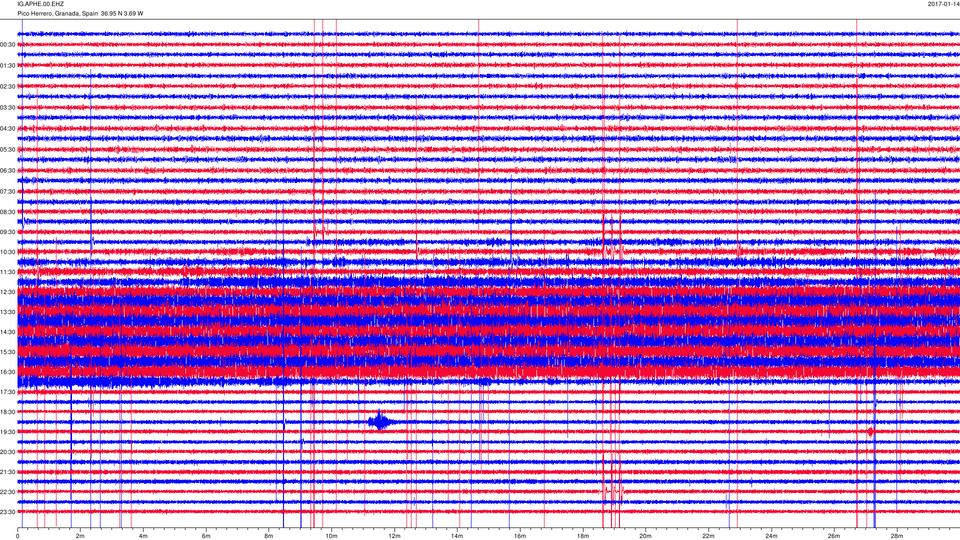Click the 18m axis tick label
The width and height of the screenshot is (960, 540).
tap(582, 536)
